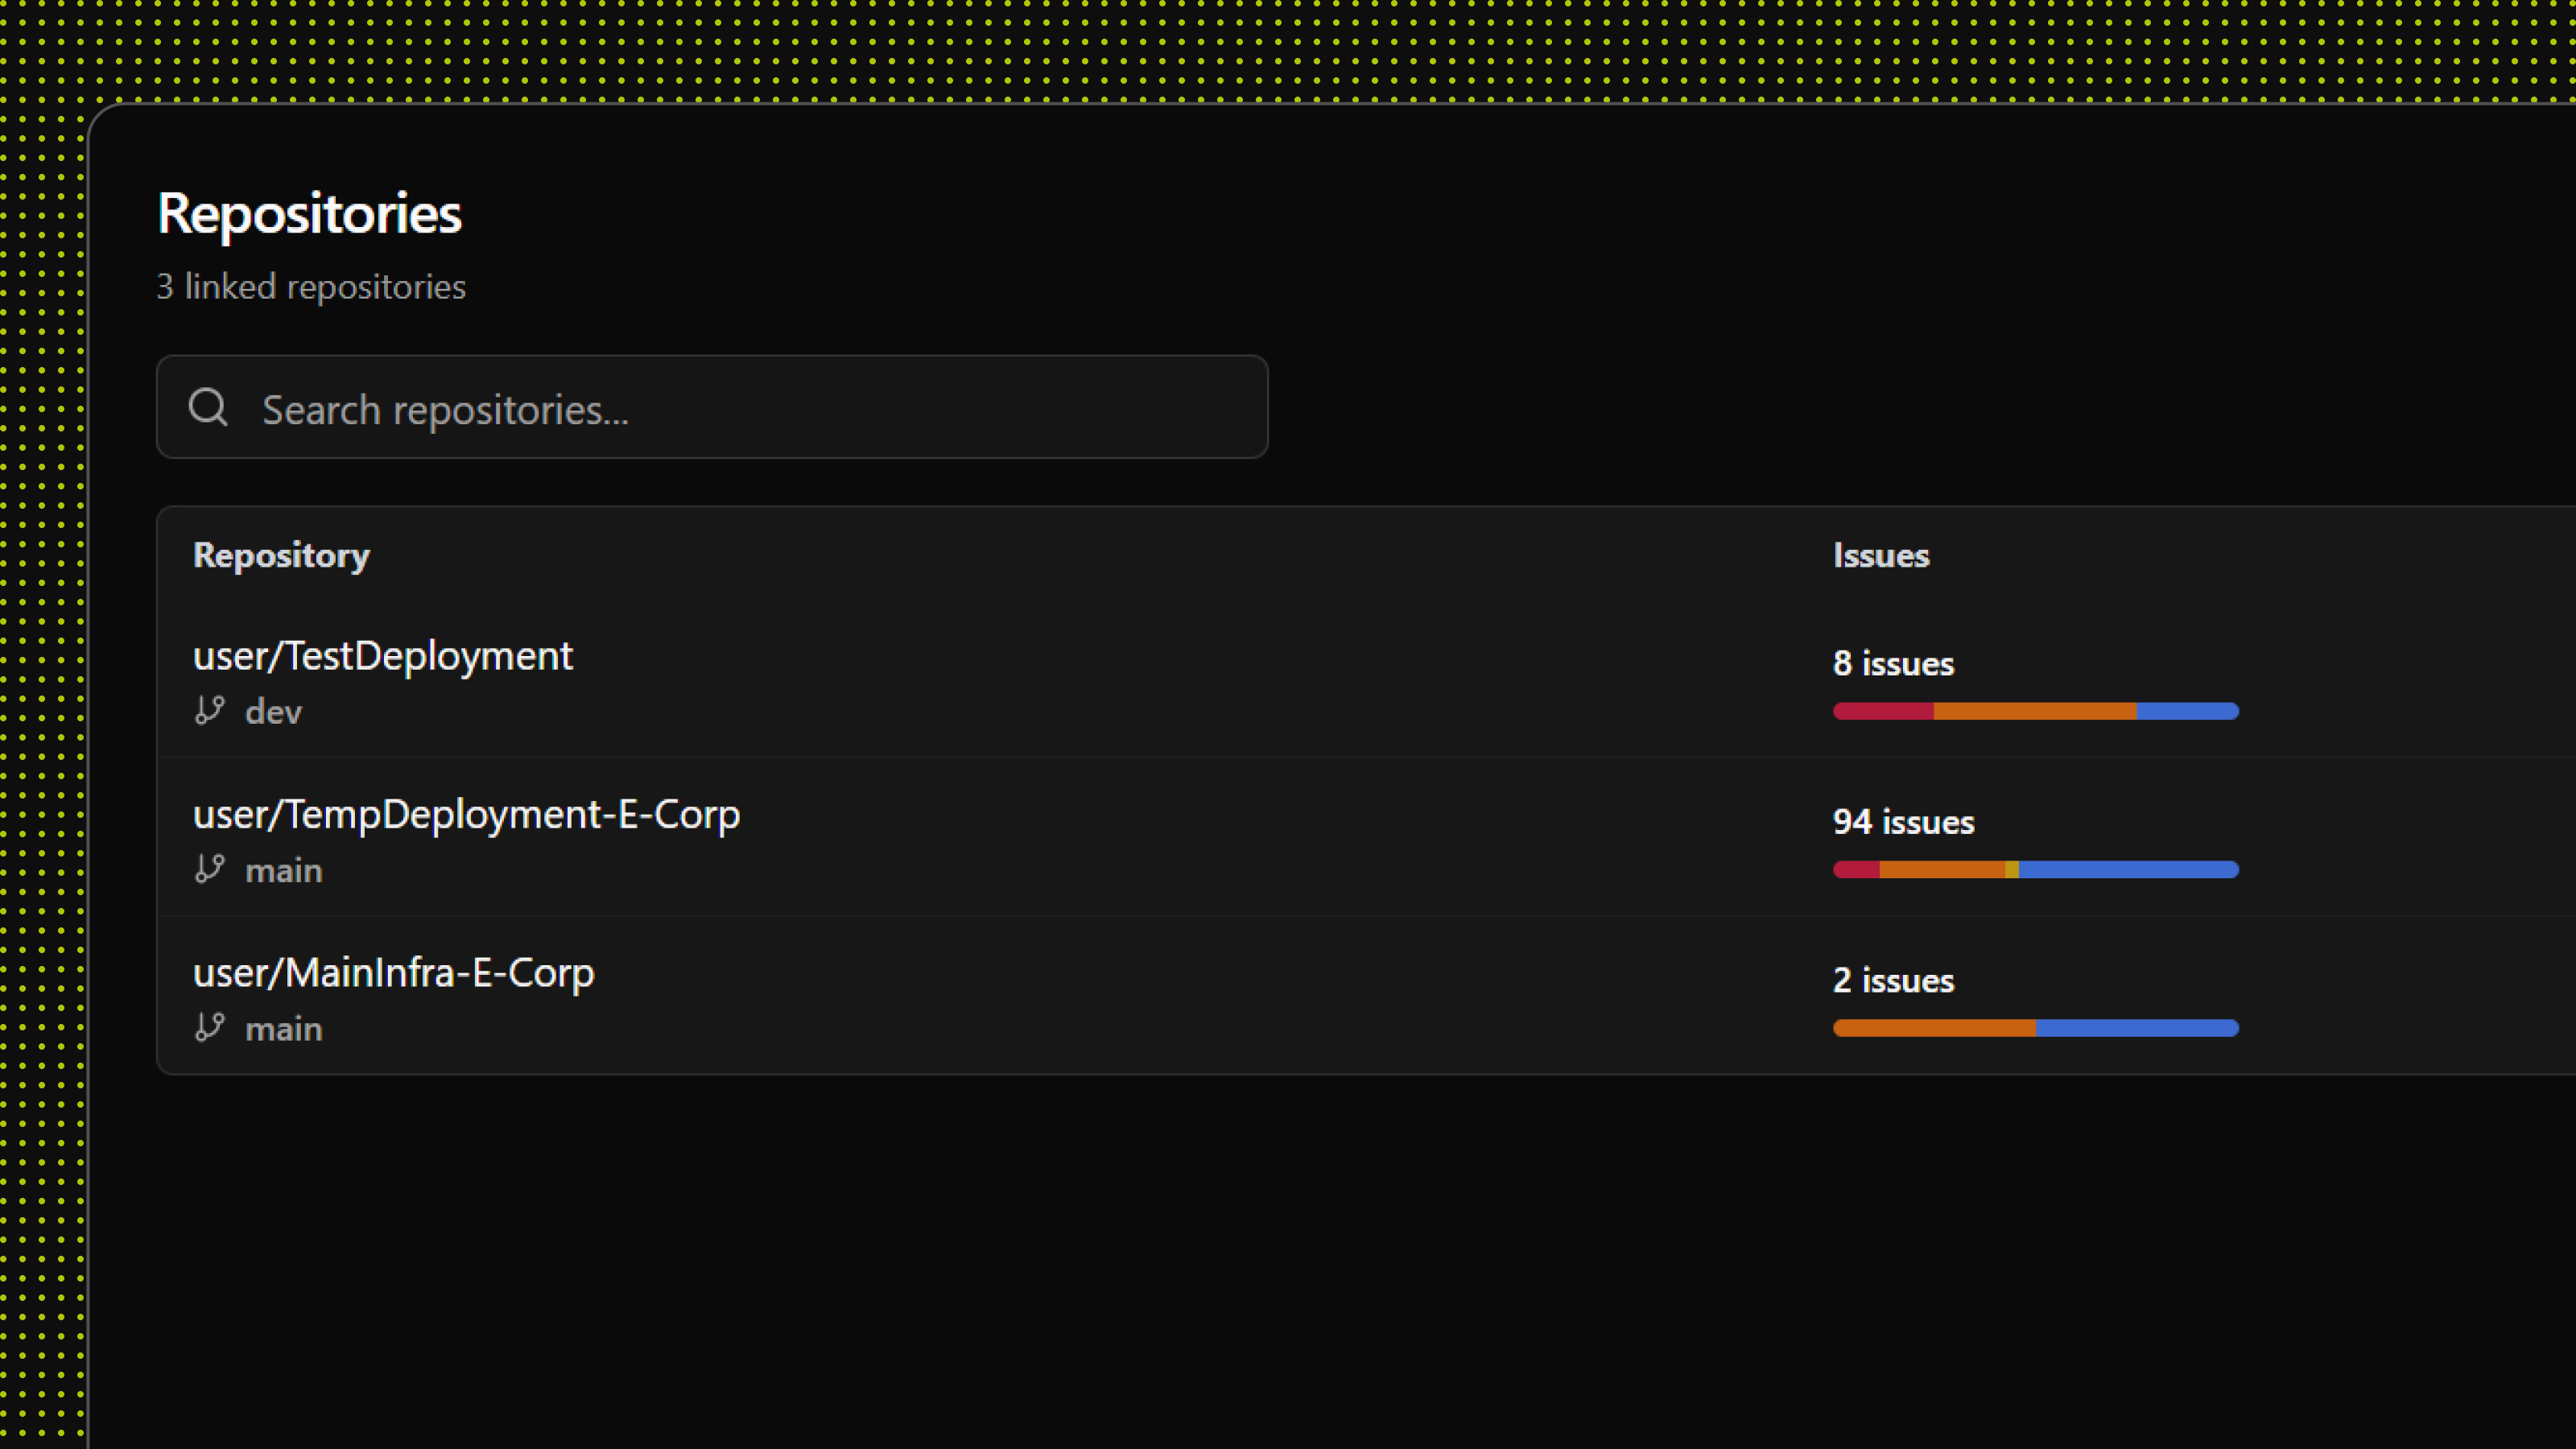Click the 8 issues label
The height and width of the screenshot is (1449, 2576).
(1892, 664)
